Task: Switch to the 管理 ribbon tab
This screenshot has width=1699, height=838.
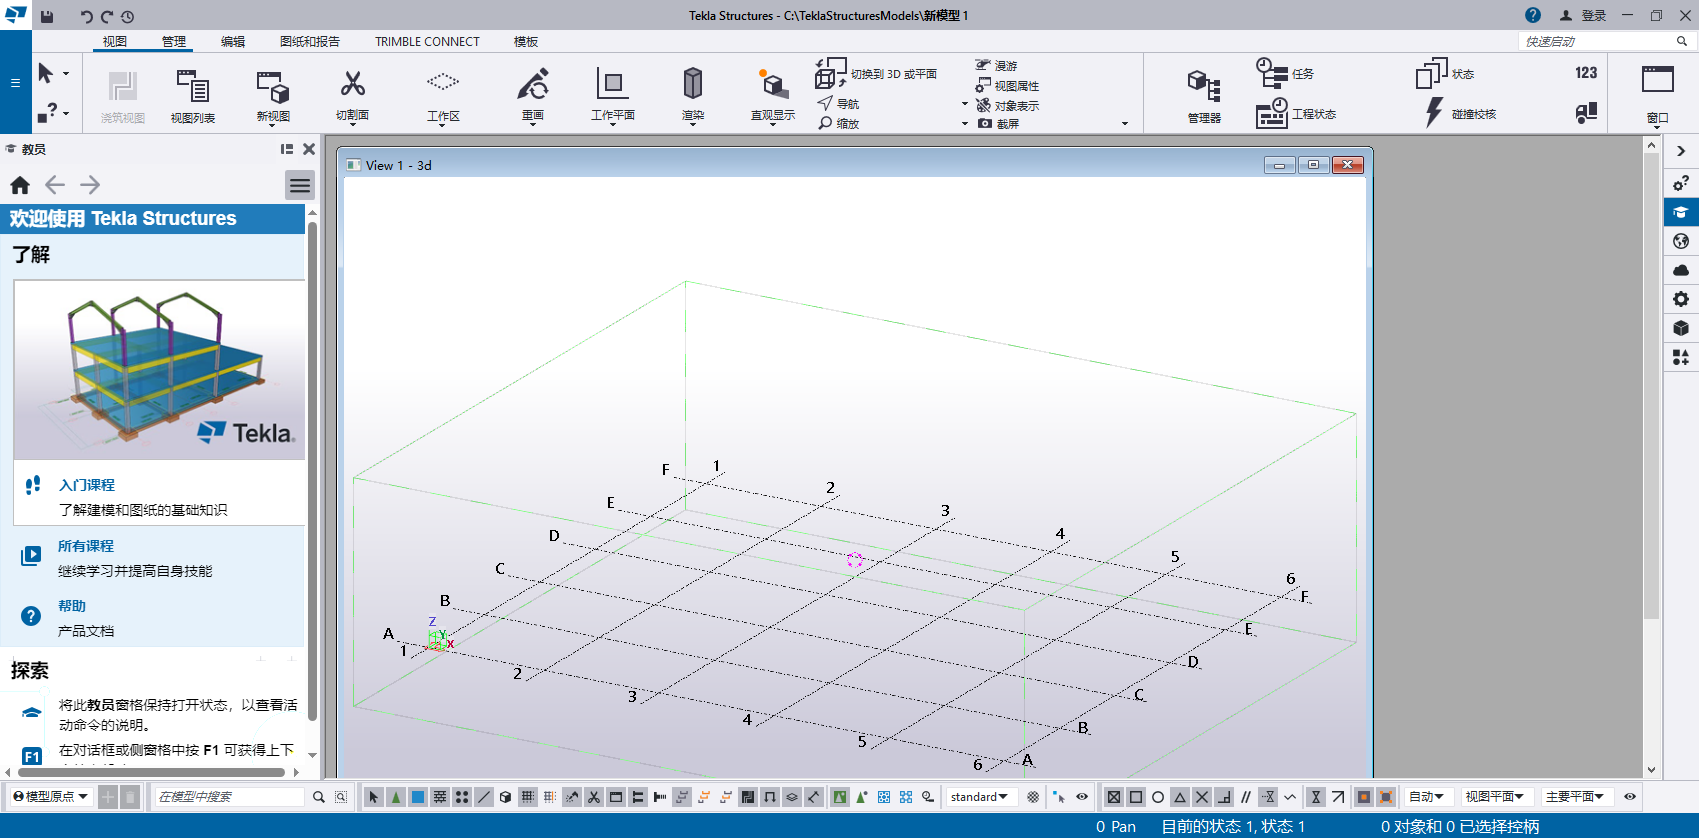Action: 174,41
